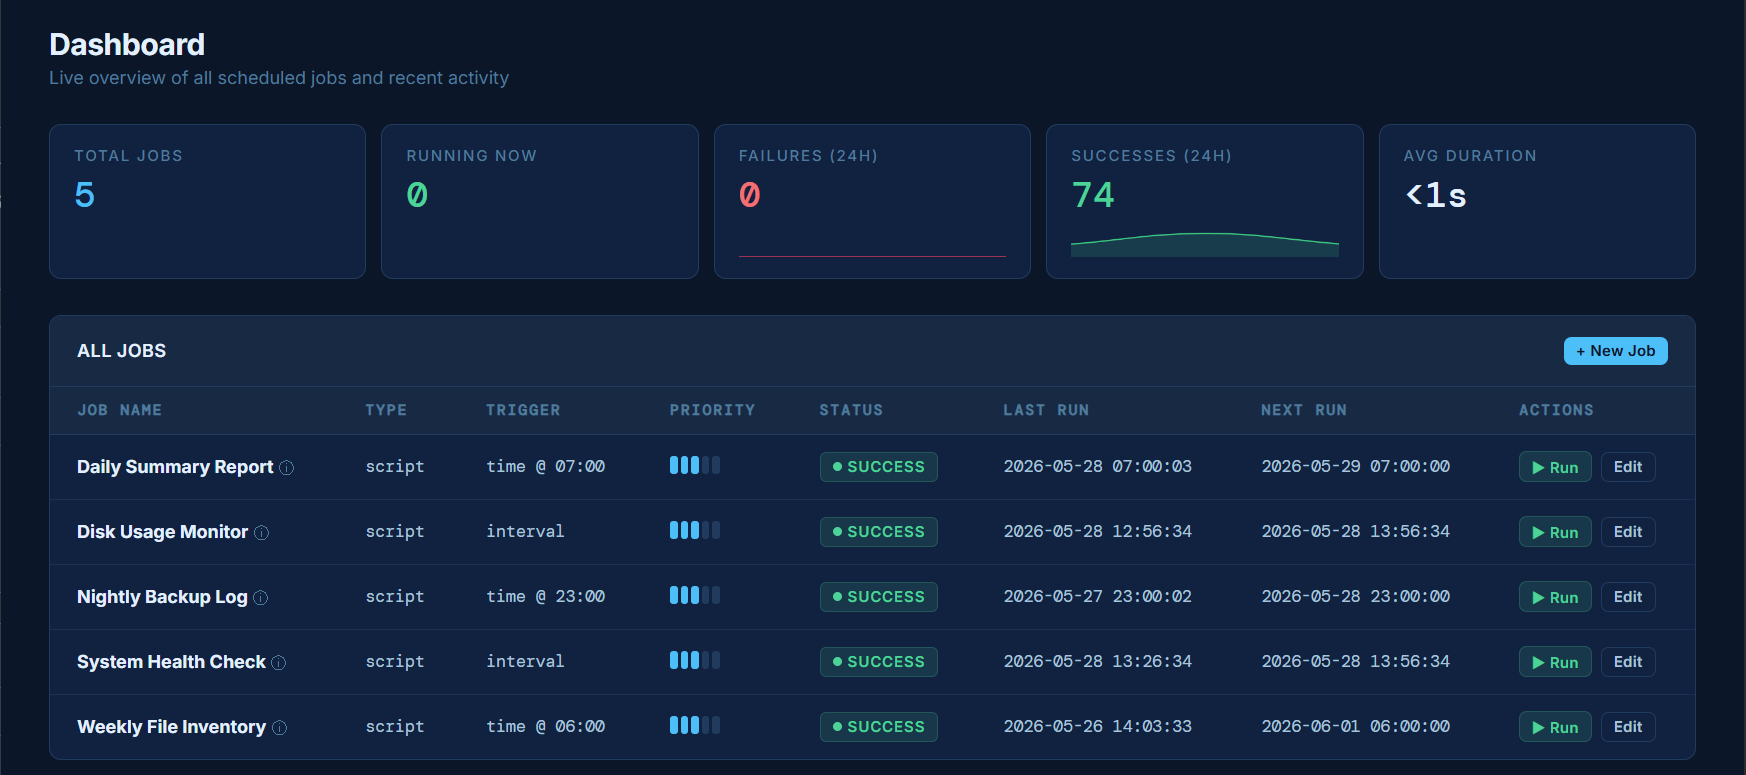Click last run '2026-05-28 12:56:34'
The width and height of the screenshot is (1746, 775).
1097,532
